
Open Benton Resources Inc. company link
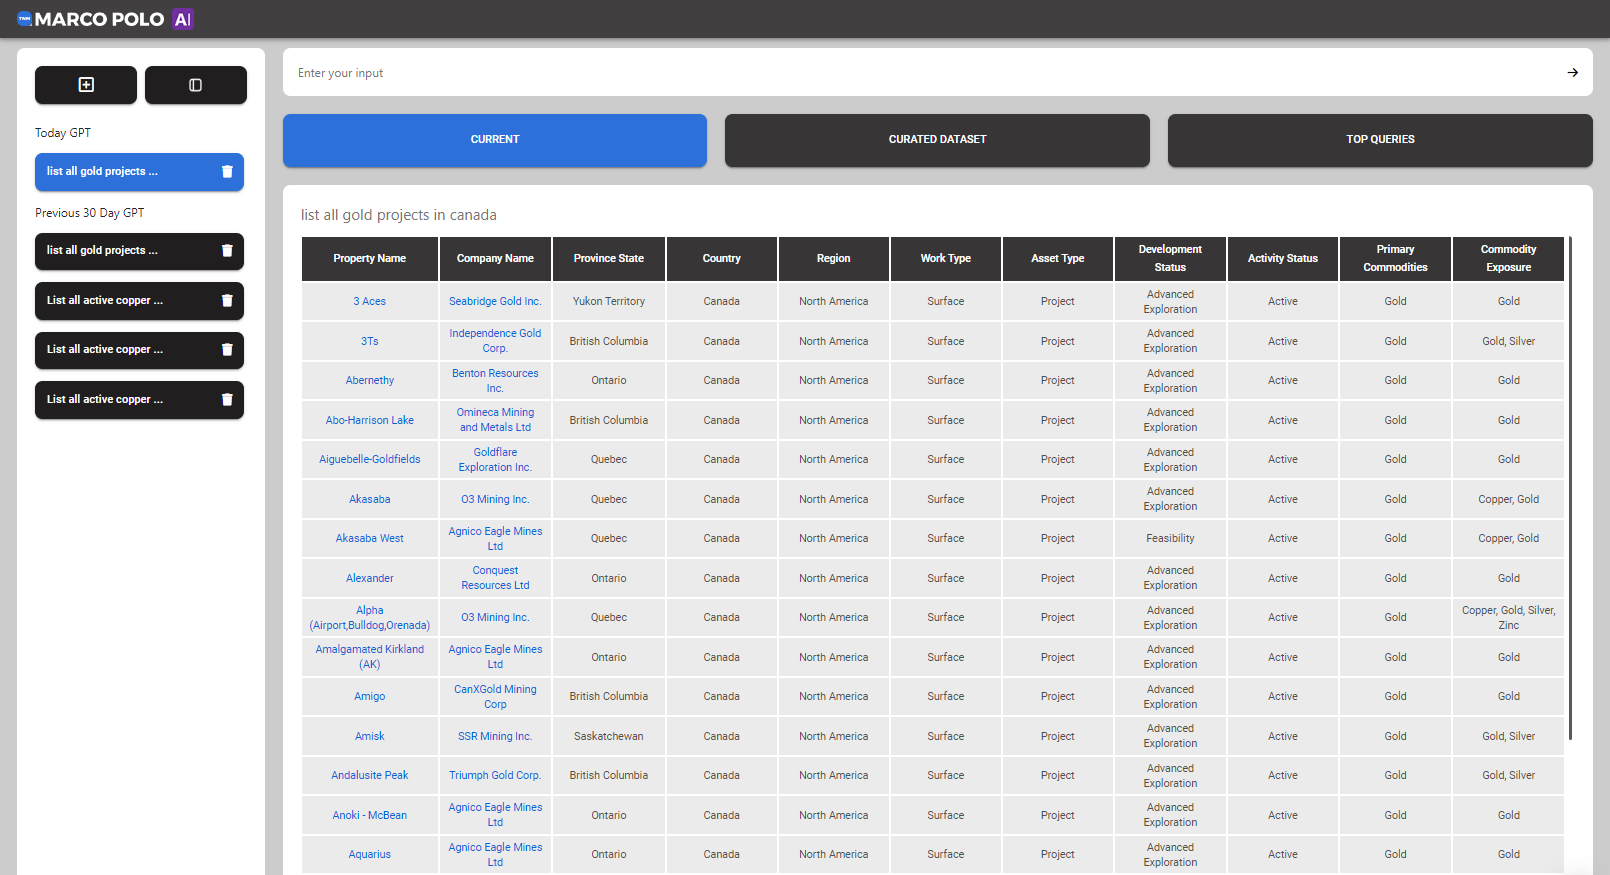[495, 381]
